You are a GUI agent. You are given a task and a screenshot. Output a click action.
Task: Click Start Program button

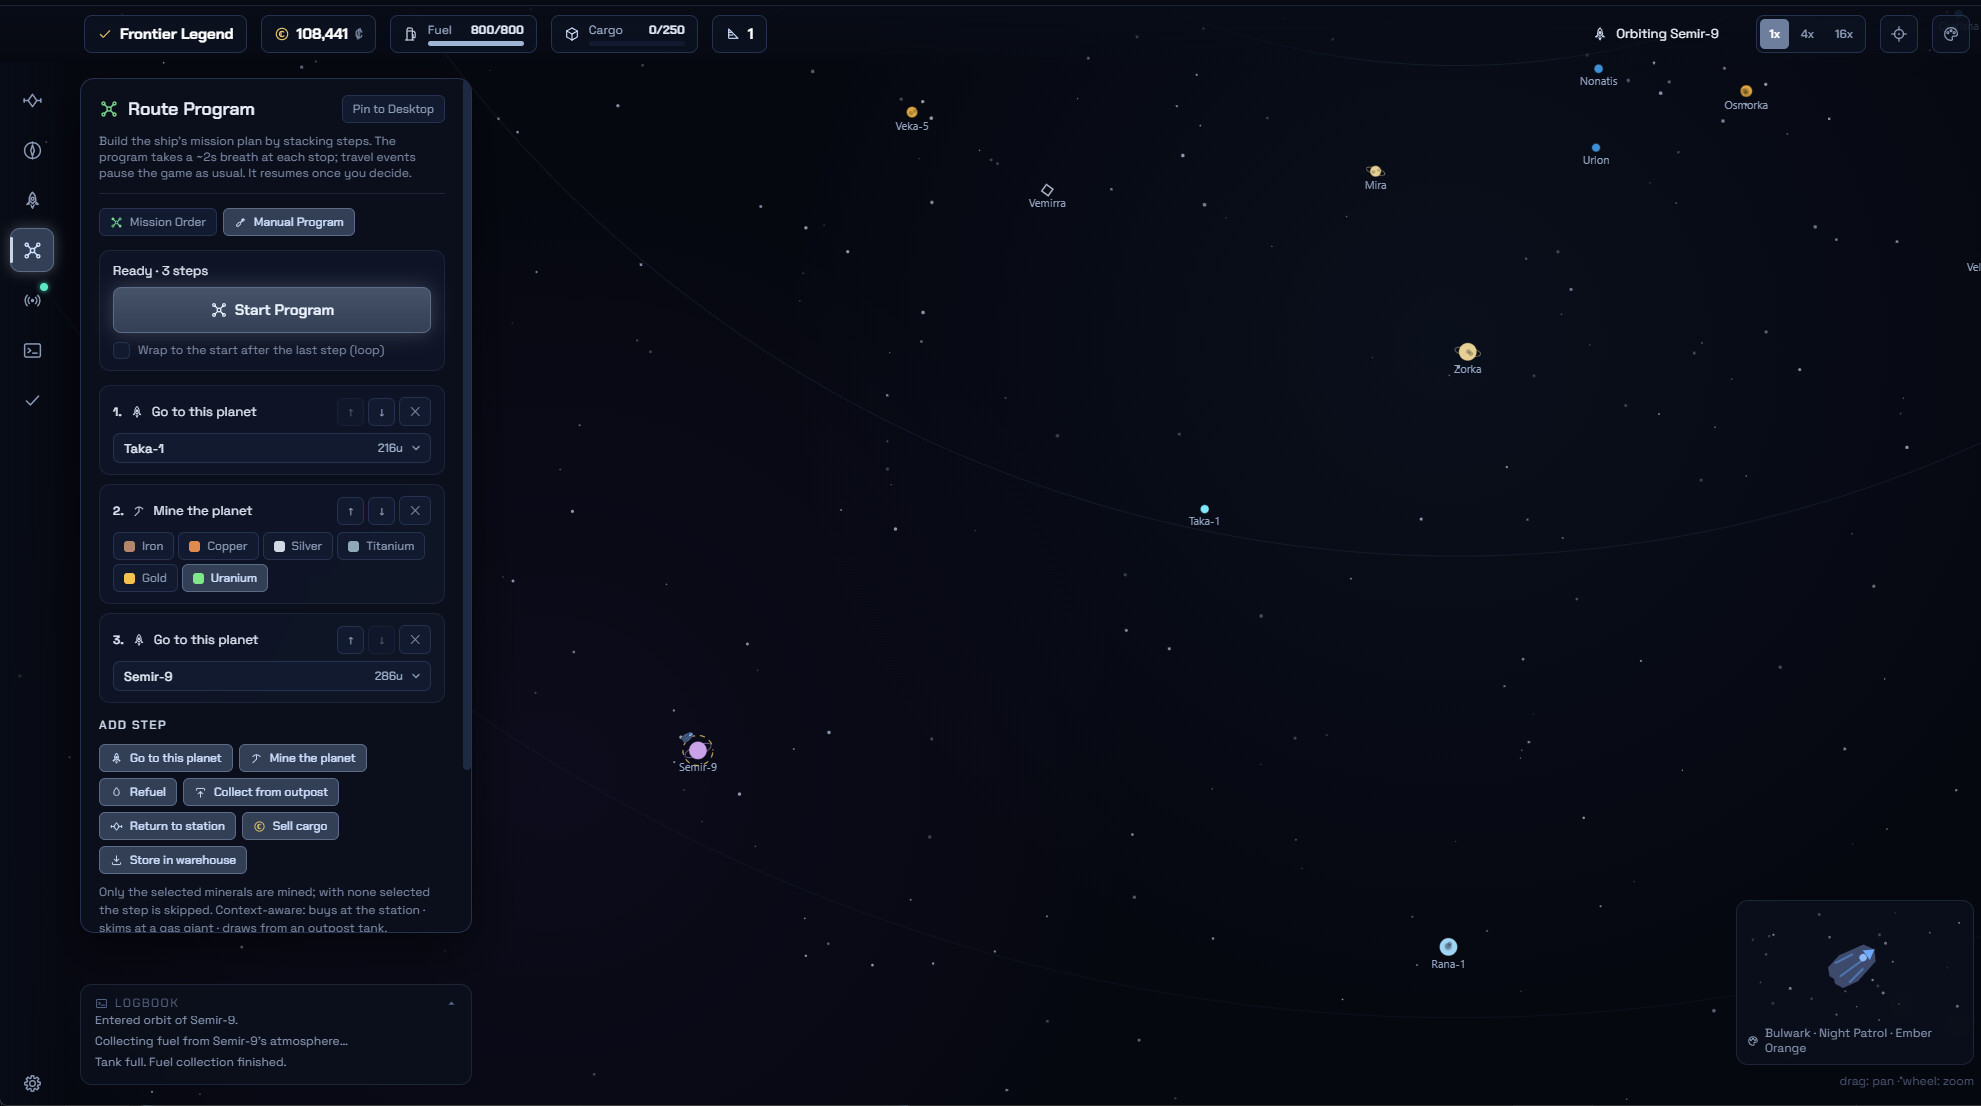pyautogui.click(x=272, y=310)
